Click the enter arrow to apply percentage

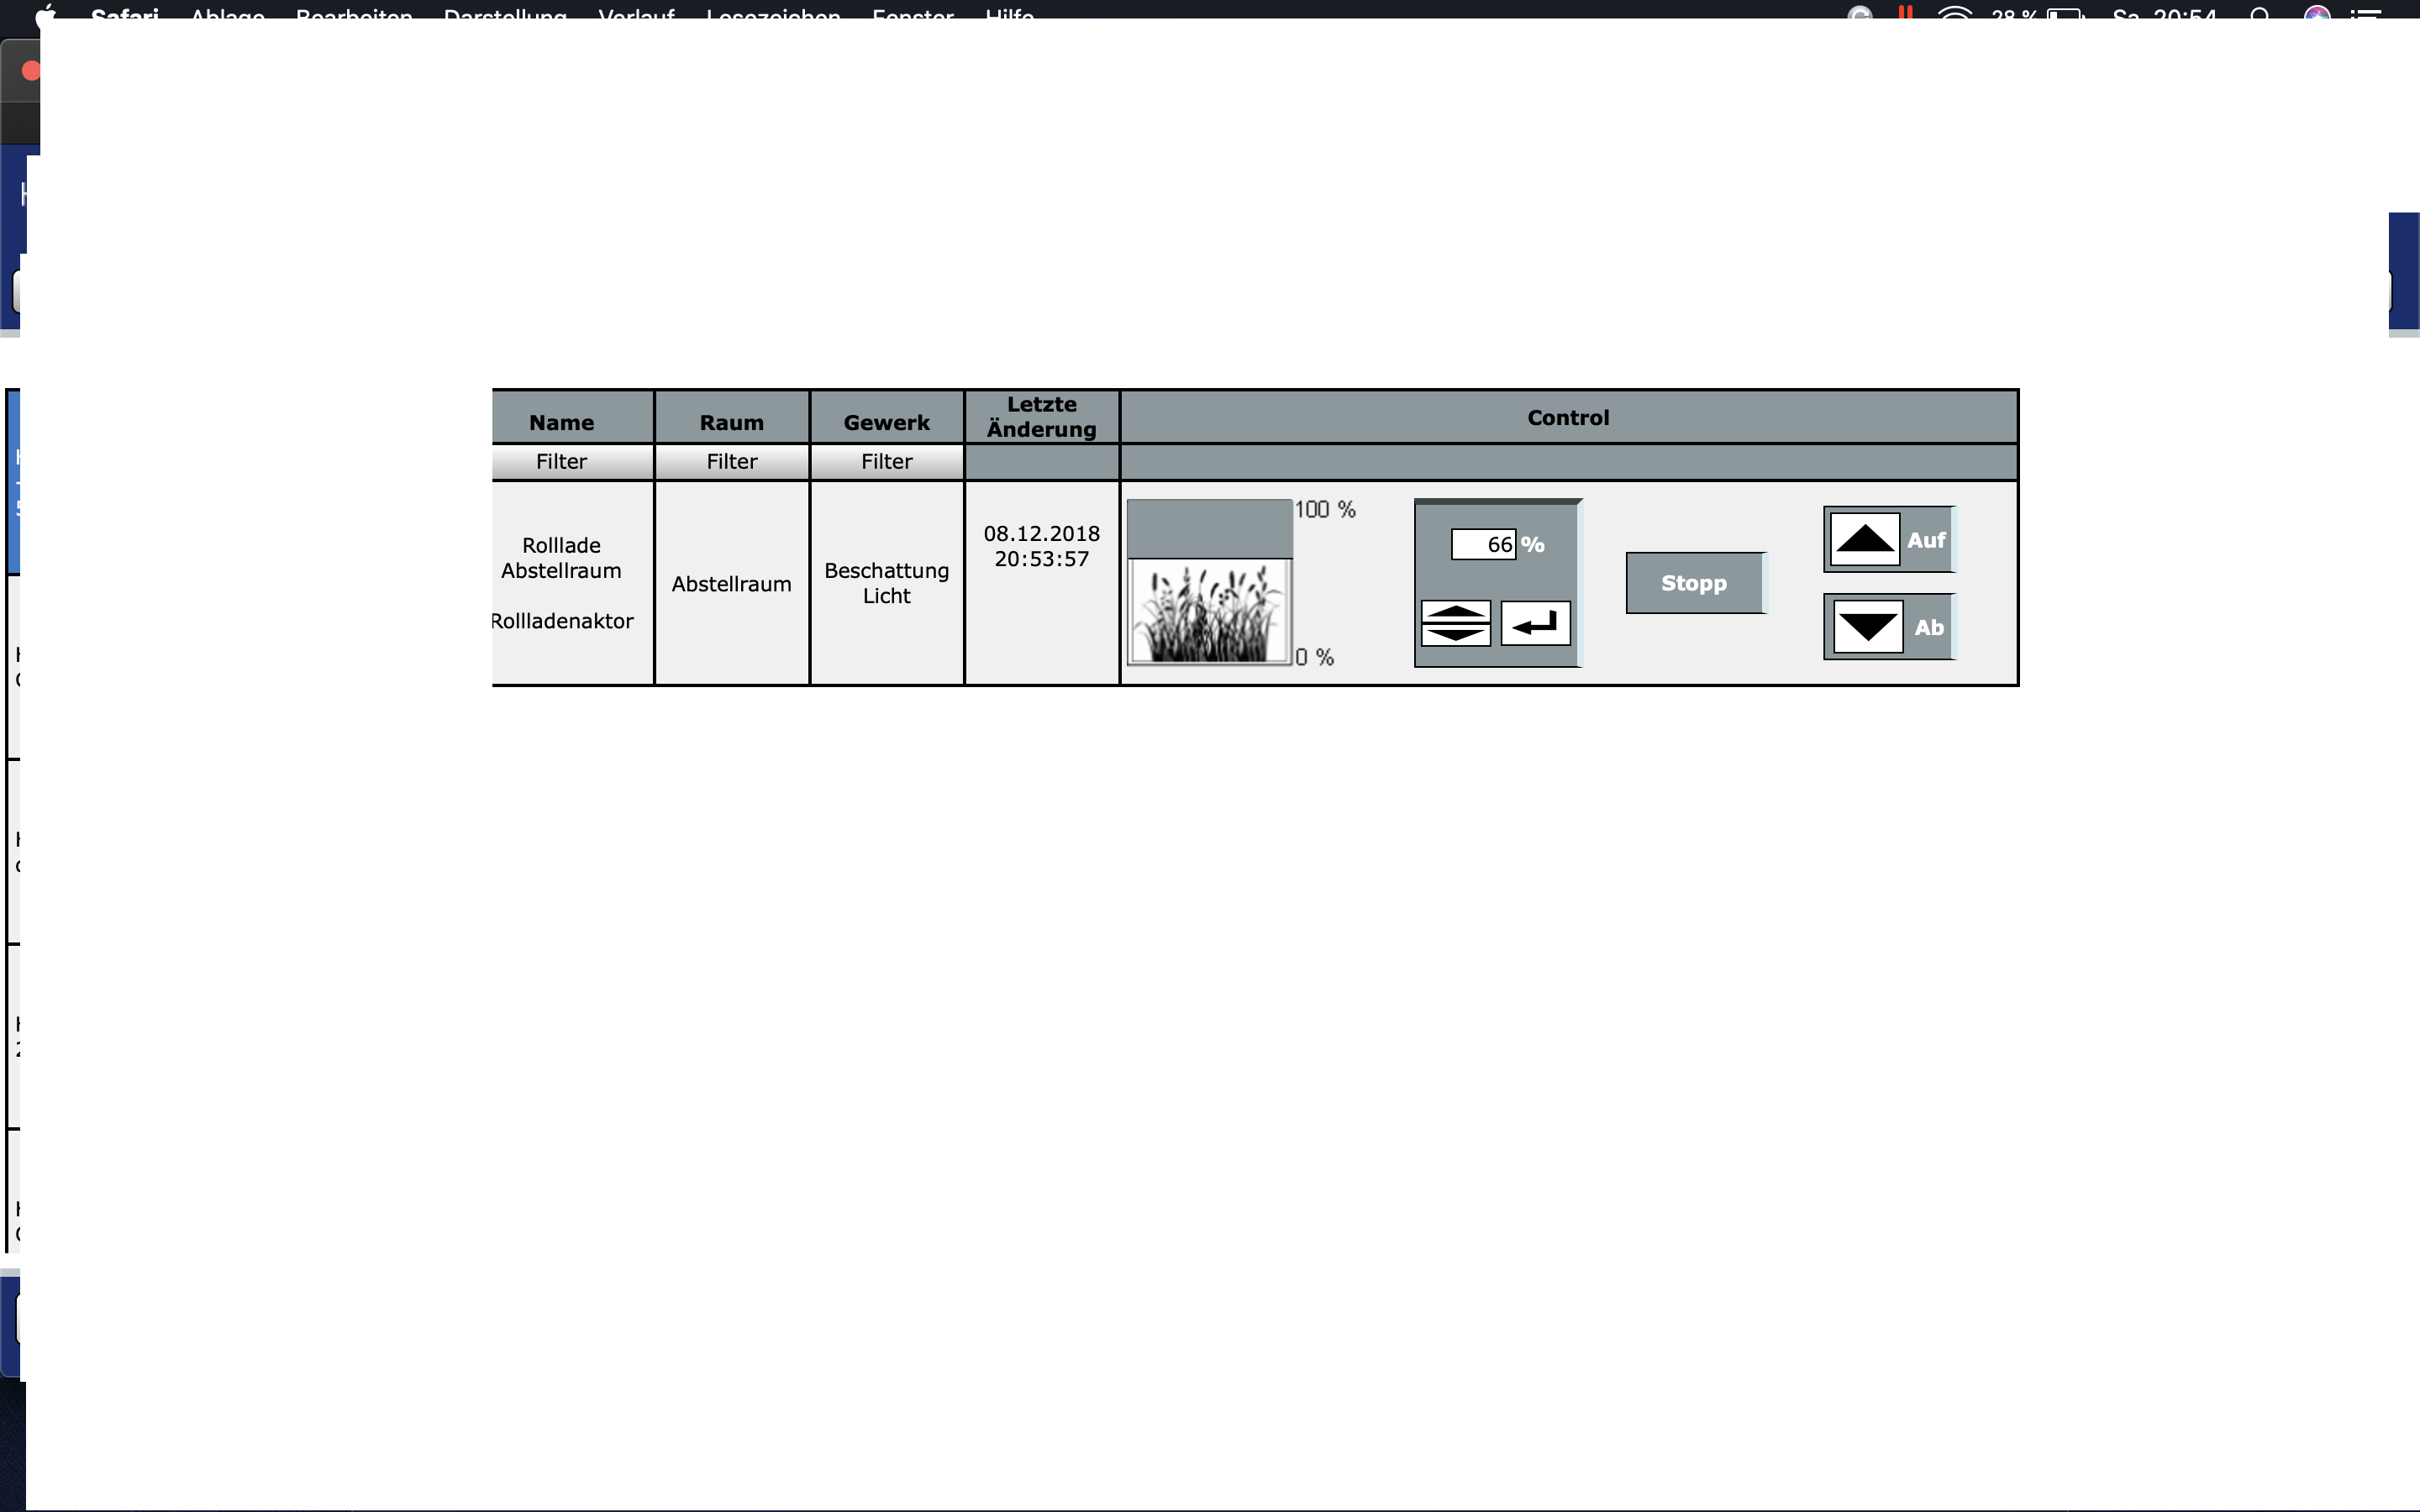pyautogui.click(x=1535, y=624)
